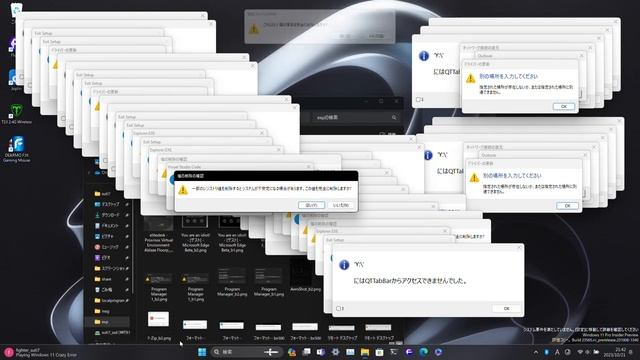Open the Terminal icon on the taskbar

394,352
